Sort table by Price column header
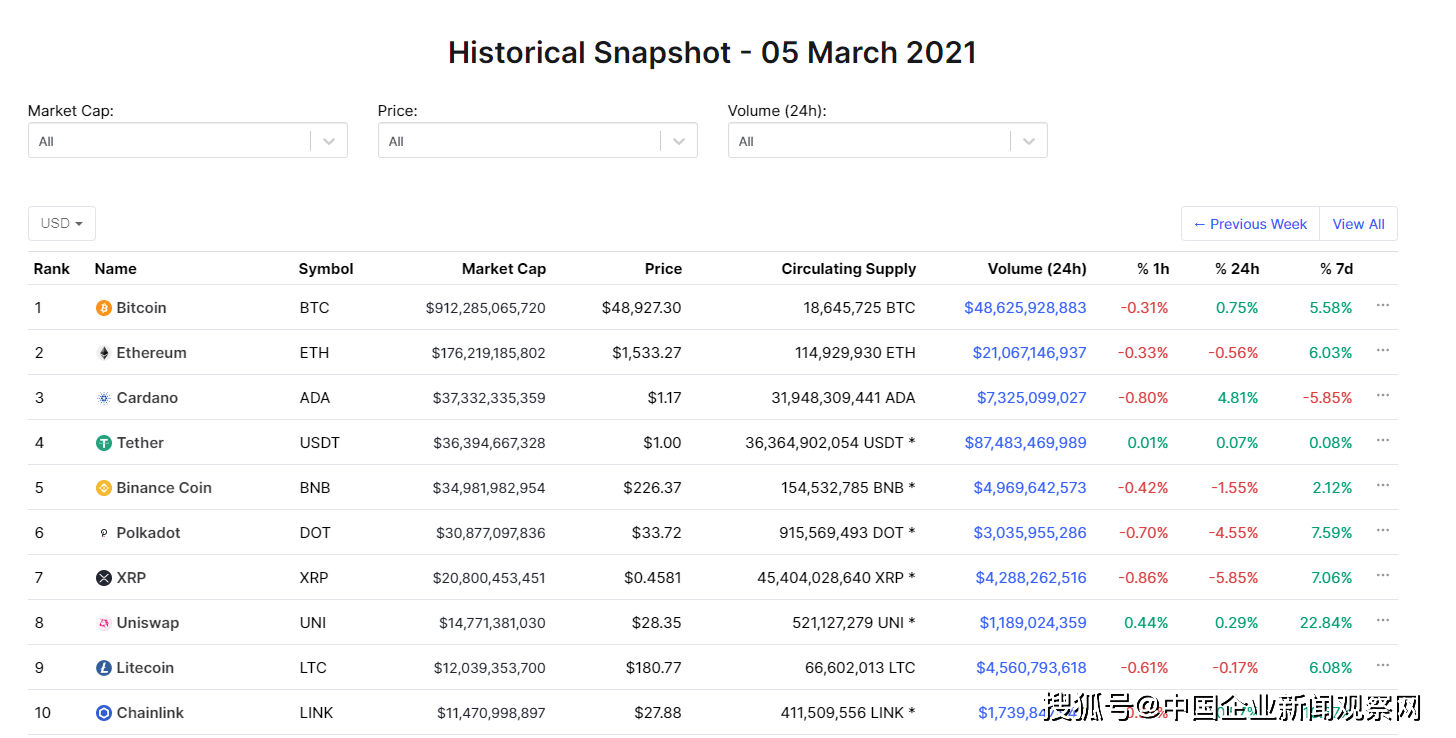 (663, 269)
